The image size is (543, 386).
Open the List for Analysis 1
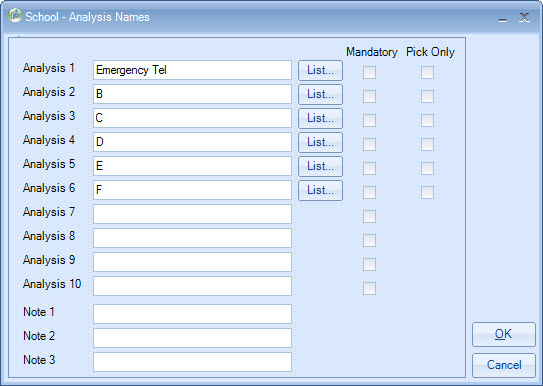pos(320,70)
